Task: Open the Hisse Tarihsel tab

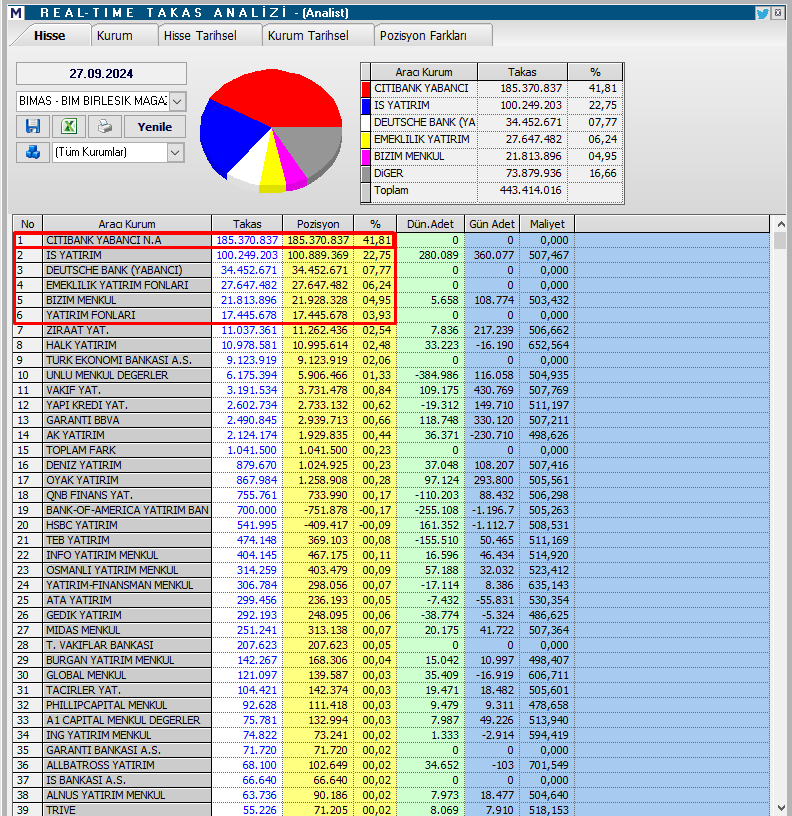Action: [x=200, y=35]
